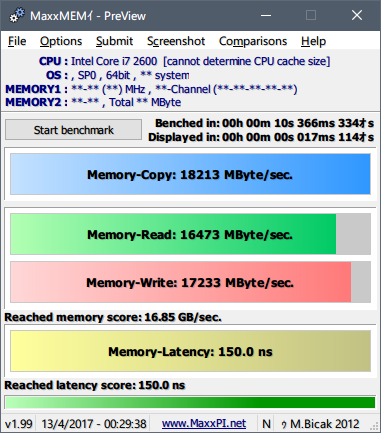The height and width of the screenshot is (433, 381).
Task: Open the File menu
Action: (x=17, y=41)
